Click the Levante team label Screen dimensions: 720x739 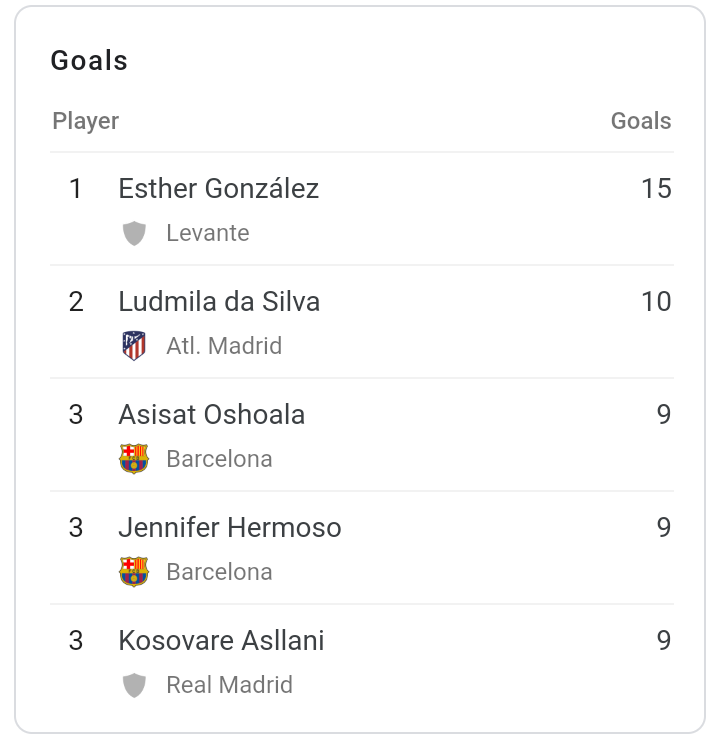(208, 233)
